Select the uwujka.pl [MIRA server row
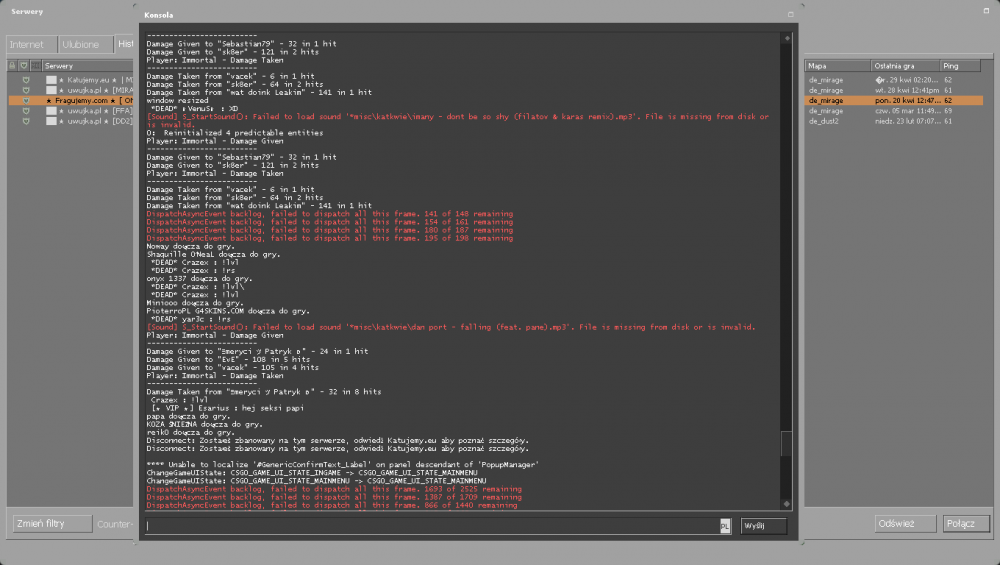Screen dimensions: 1000x565 click(x=71, y=91)
